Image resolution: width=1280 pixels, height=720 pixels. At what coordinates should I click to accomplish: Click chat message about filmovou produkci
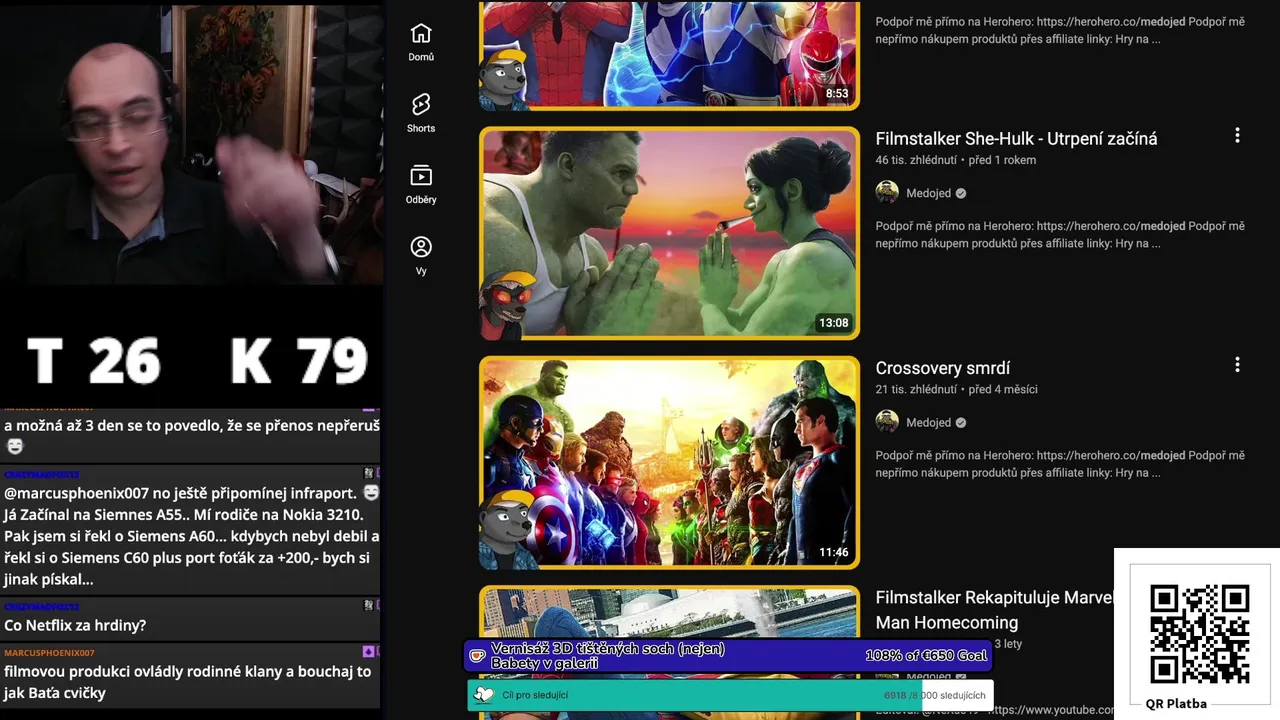188,682
